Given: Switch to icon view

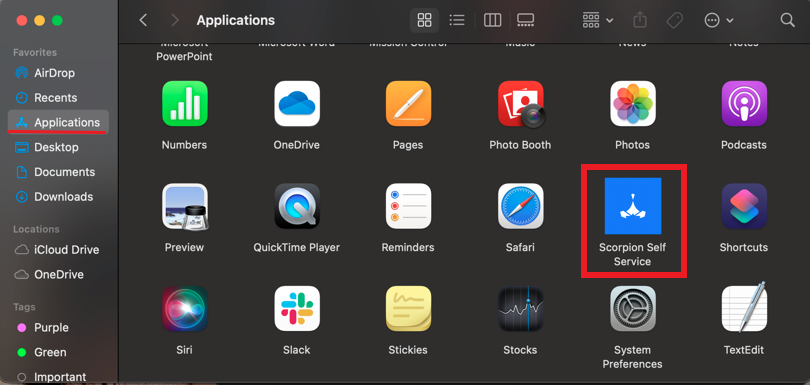Looking at the screenshot, I should click(425, 20).
